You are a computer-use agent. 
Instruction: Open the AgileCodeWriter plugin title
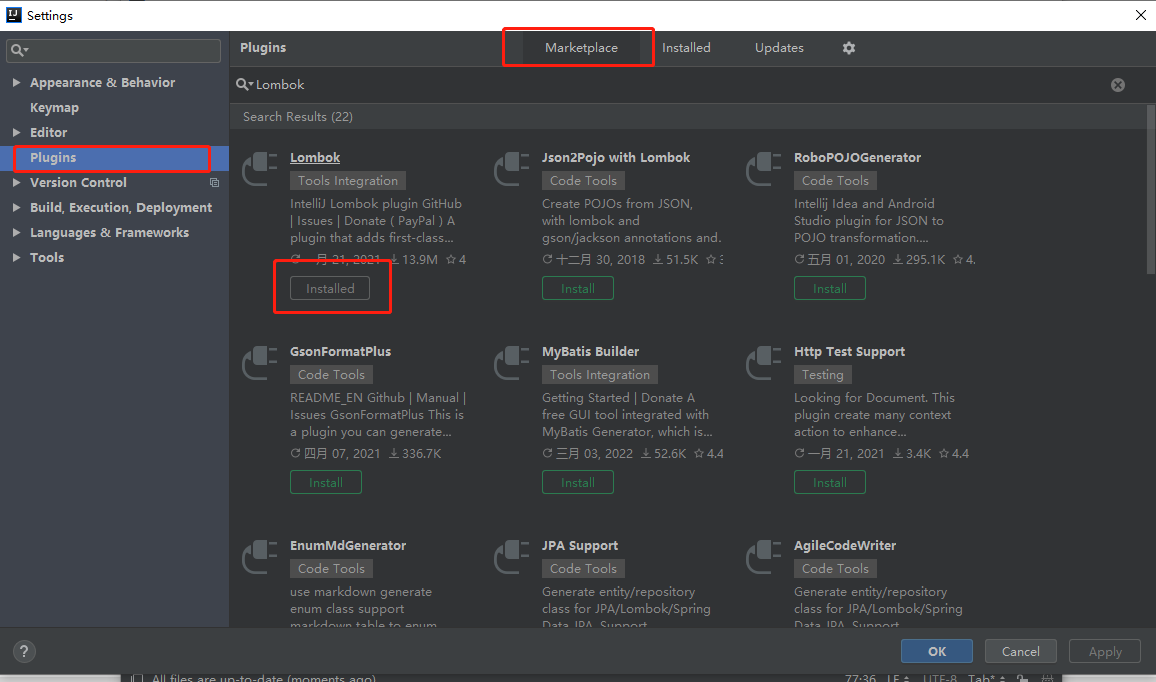click(x=845, y=546)
